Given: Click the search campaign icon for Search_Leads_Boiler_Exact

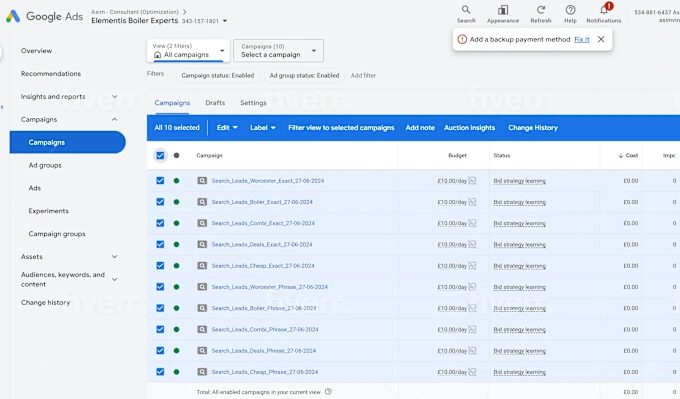Looking at the screenshot, I should [x=202, y=202].
